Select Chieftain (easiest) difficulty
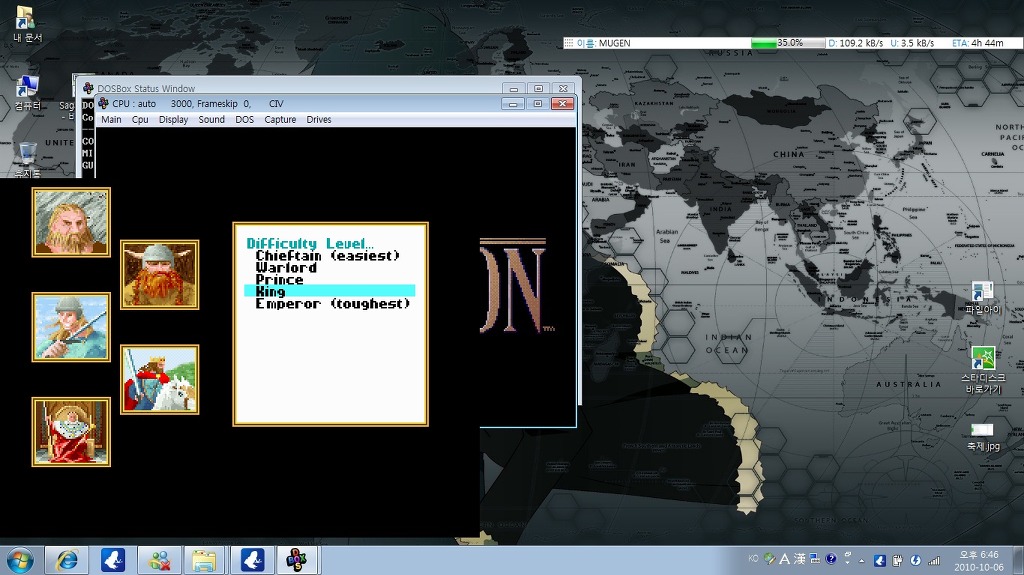This screenshot has height=575, width=1024. coord(327,256)
